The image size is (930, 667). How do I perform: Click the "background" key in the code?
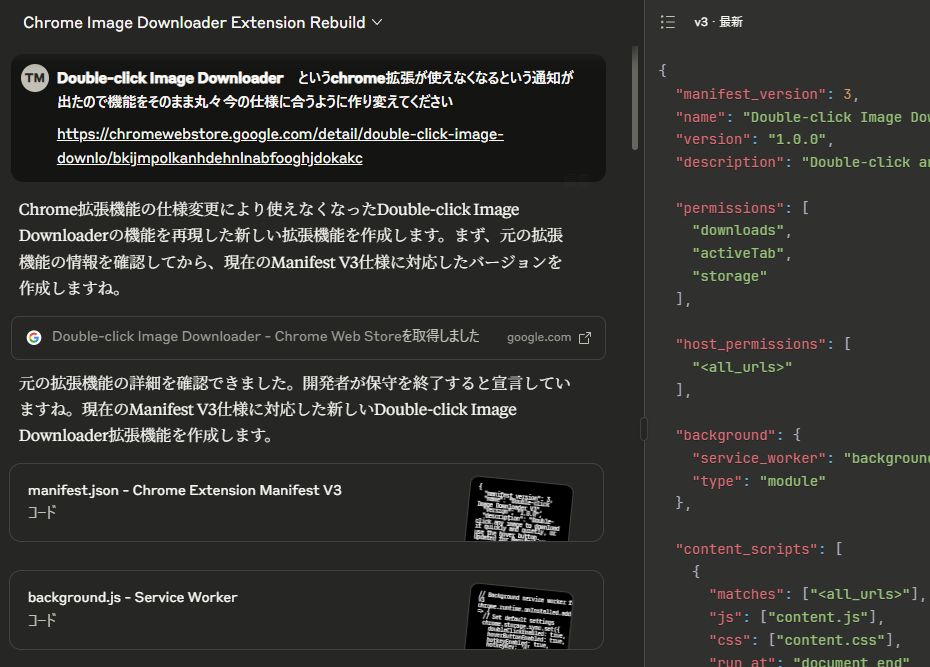click(x=725, y=435)
